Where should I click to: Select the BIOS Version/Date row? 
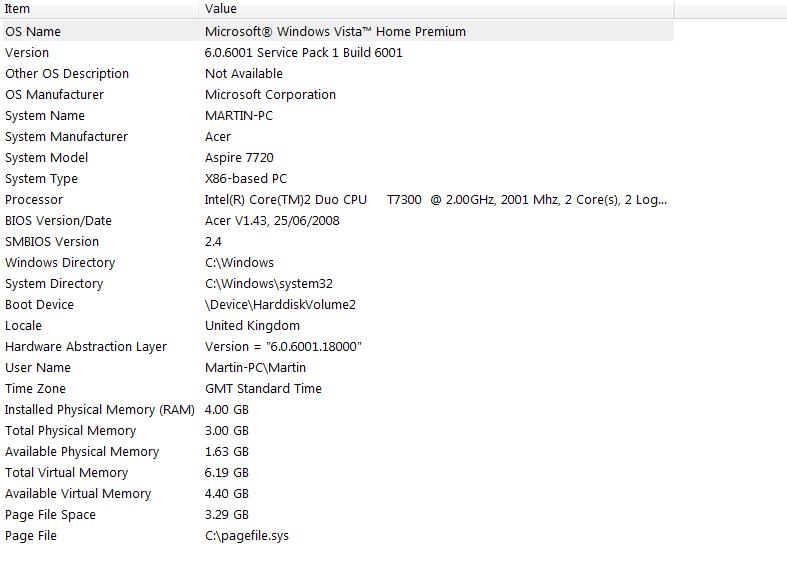(337, 221)
